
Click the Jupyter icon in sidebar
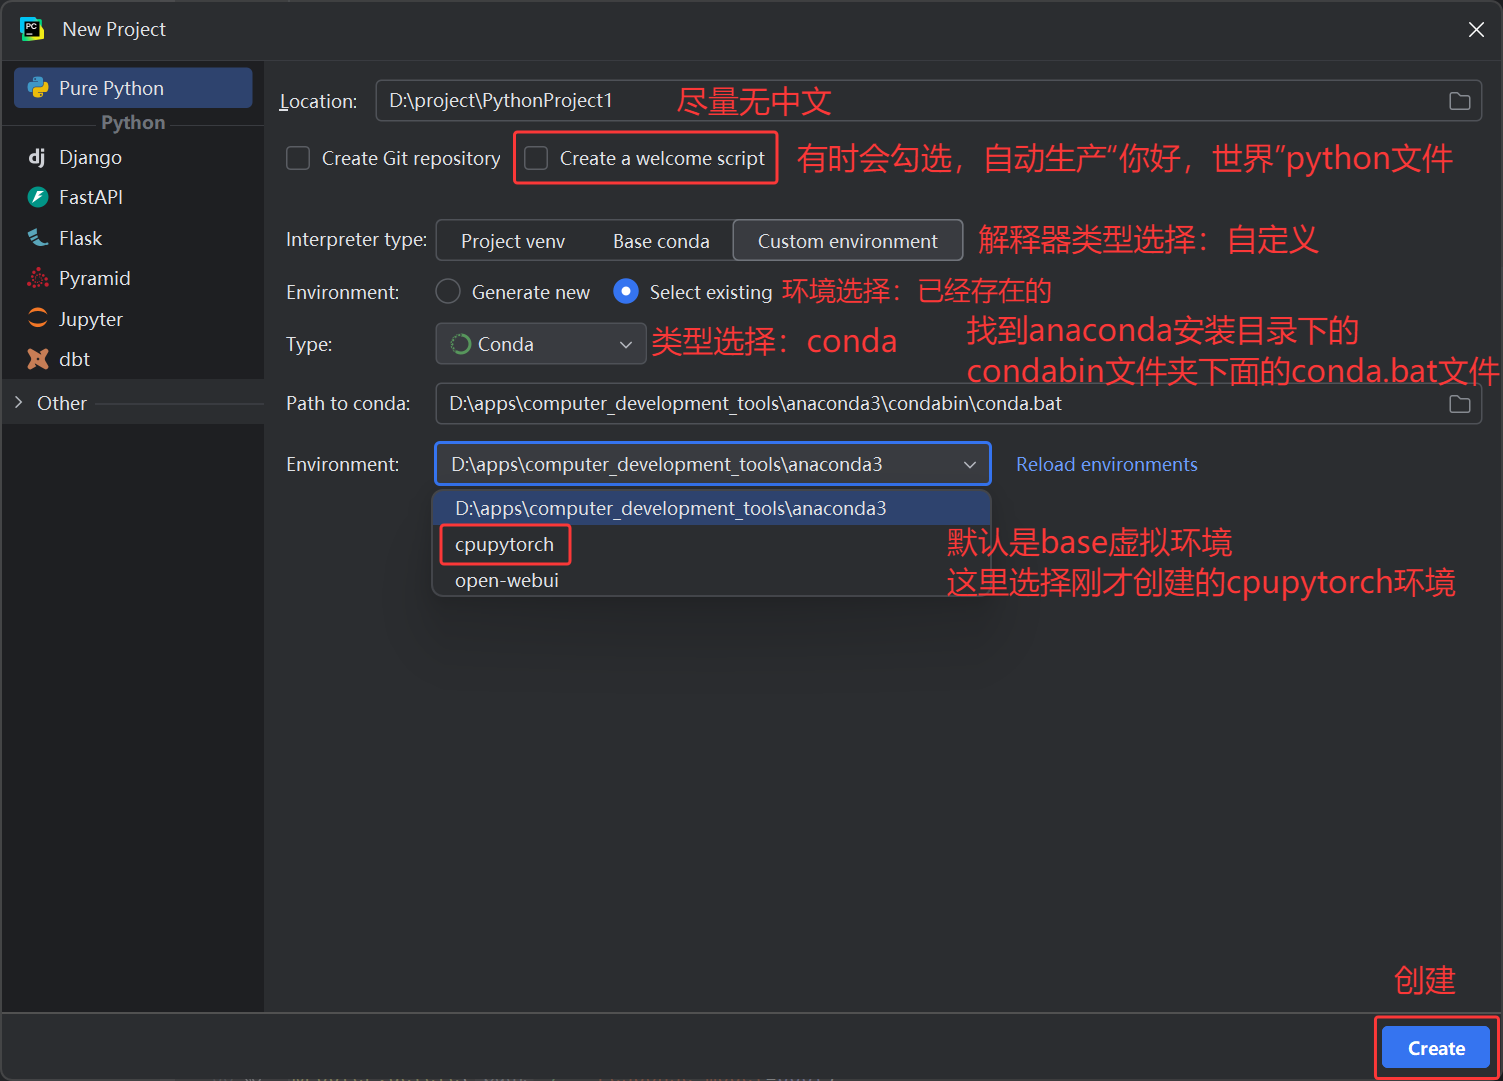[38, 318]
